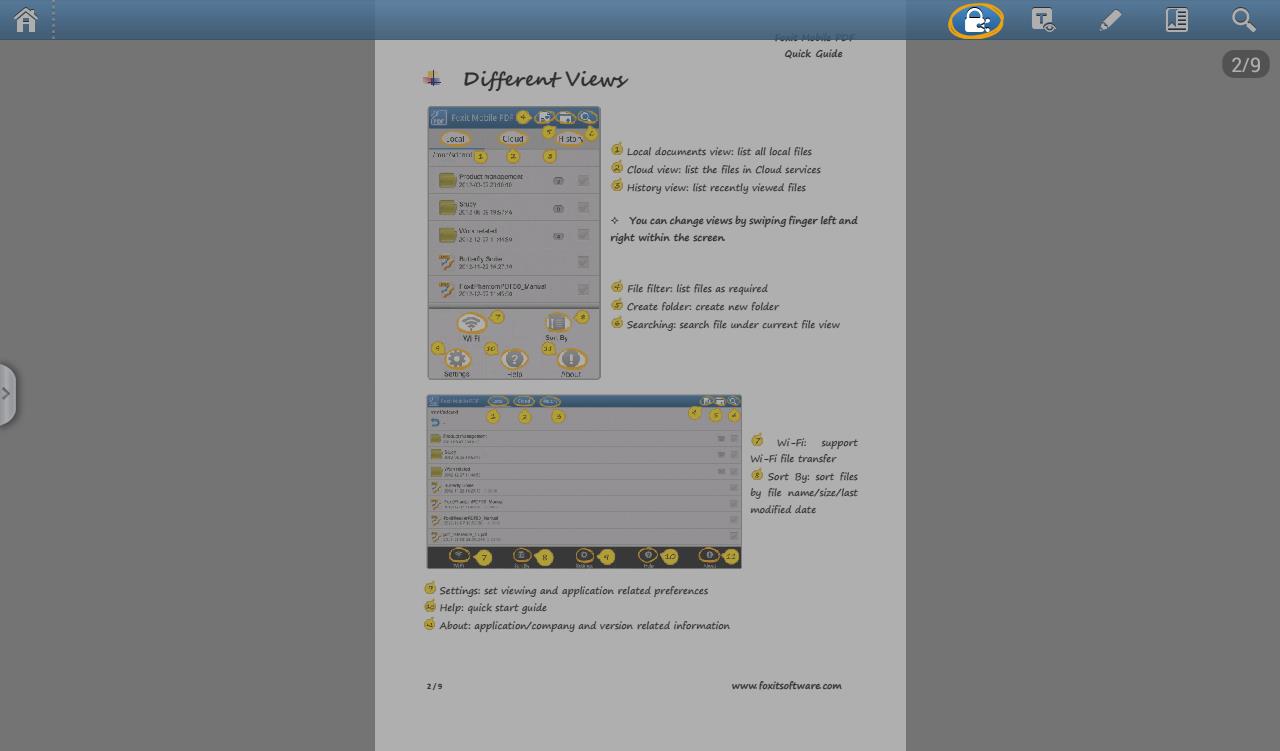Select 'Local documents view: list all local files'
Screen dimensions: 1280x751
[719, 152]
